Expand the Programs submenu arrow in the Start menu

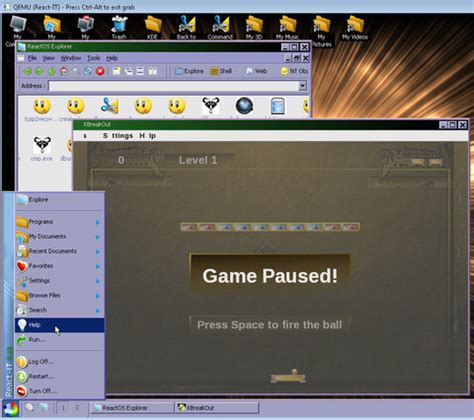pos(98,222)
